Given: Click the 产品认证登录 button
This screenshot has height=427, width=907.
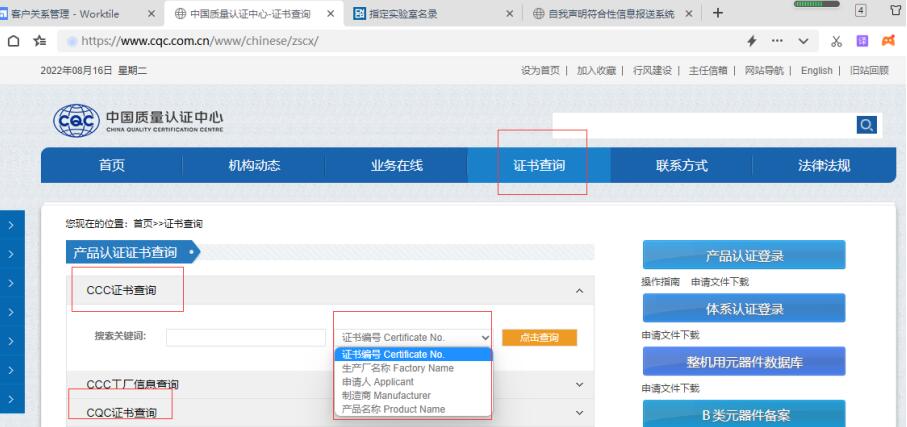Looking at the screenshot, I should 743,256.
